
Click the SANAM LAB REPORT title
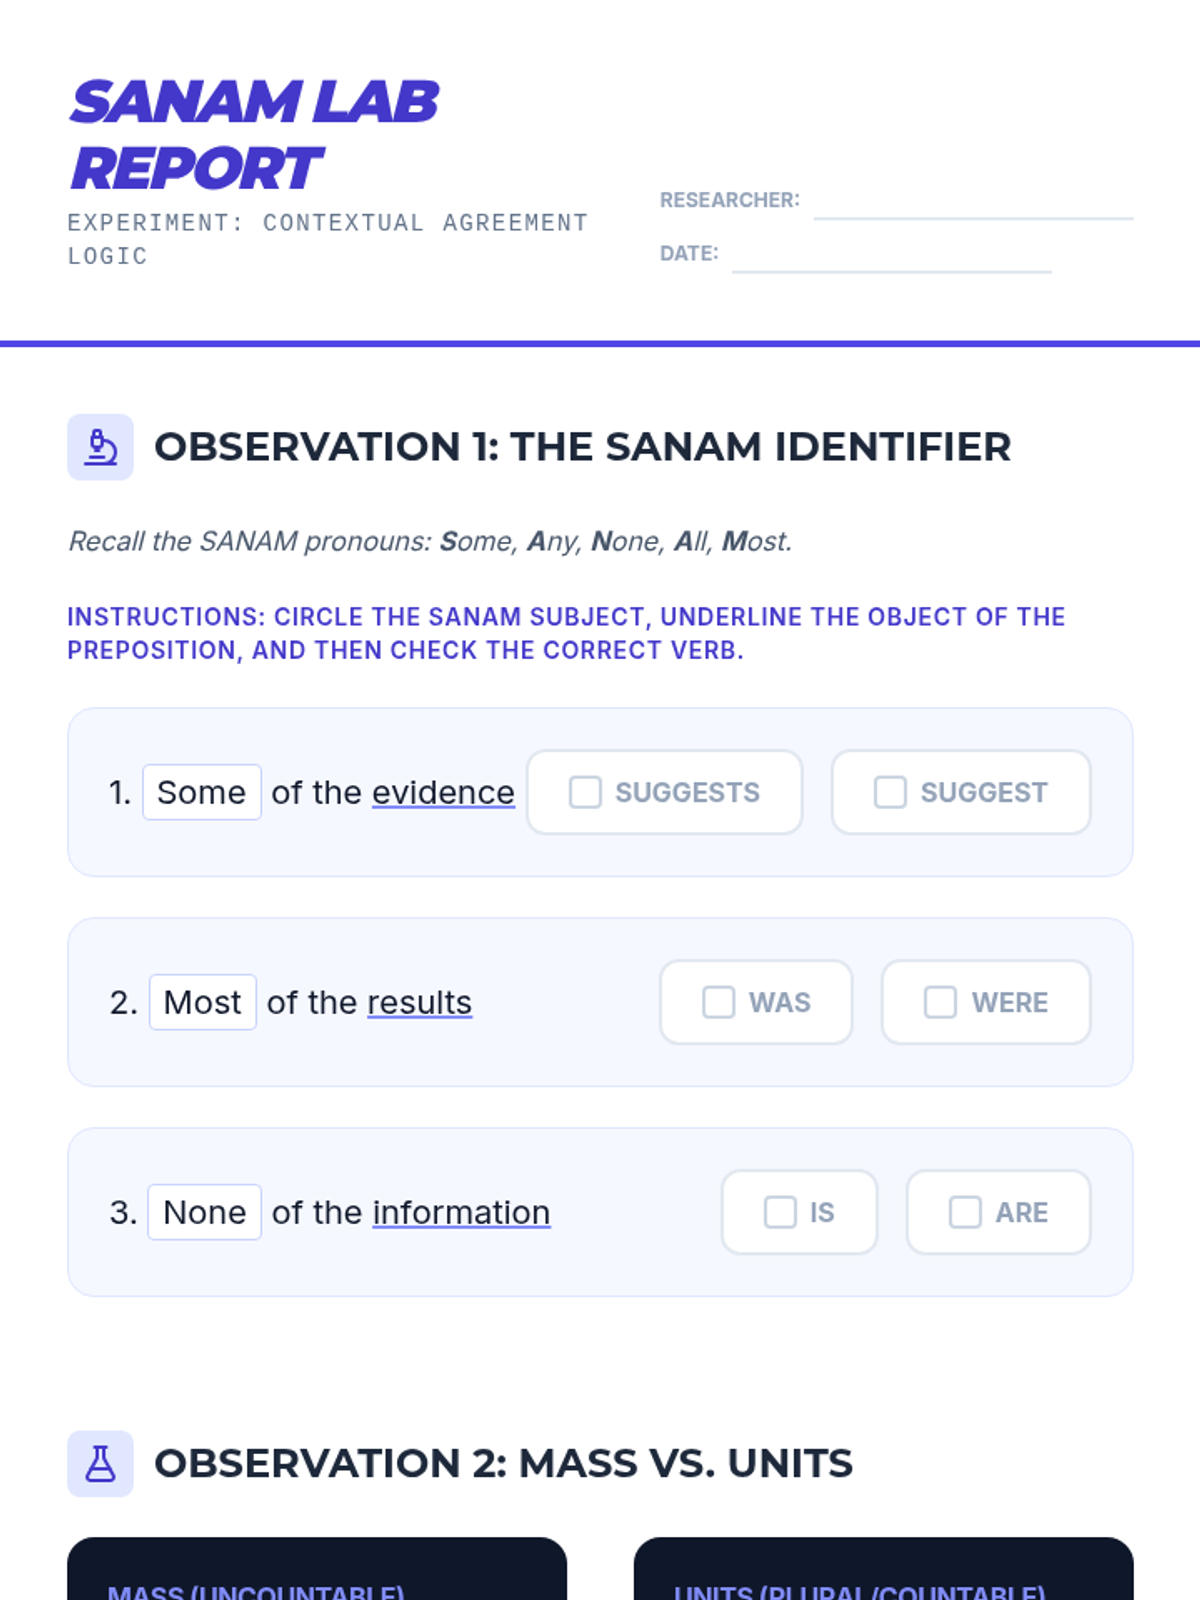(254, 135)
